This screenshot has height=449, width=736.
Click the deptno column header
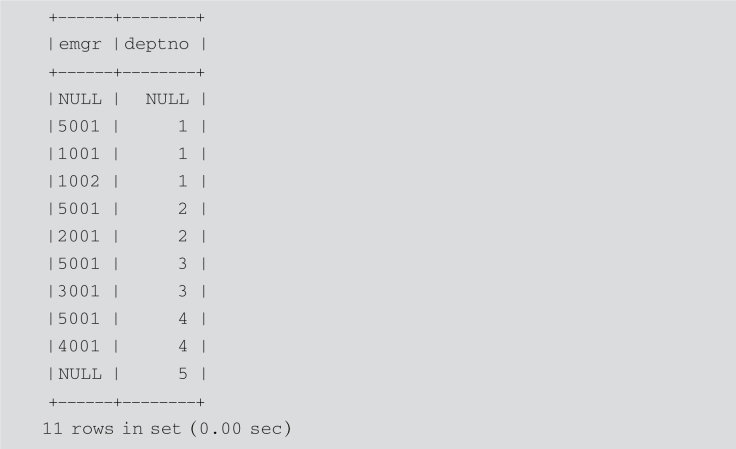tap(156, 45)
